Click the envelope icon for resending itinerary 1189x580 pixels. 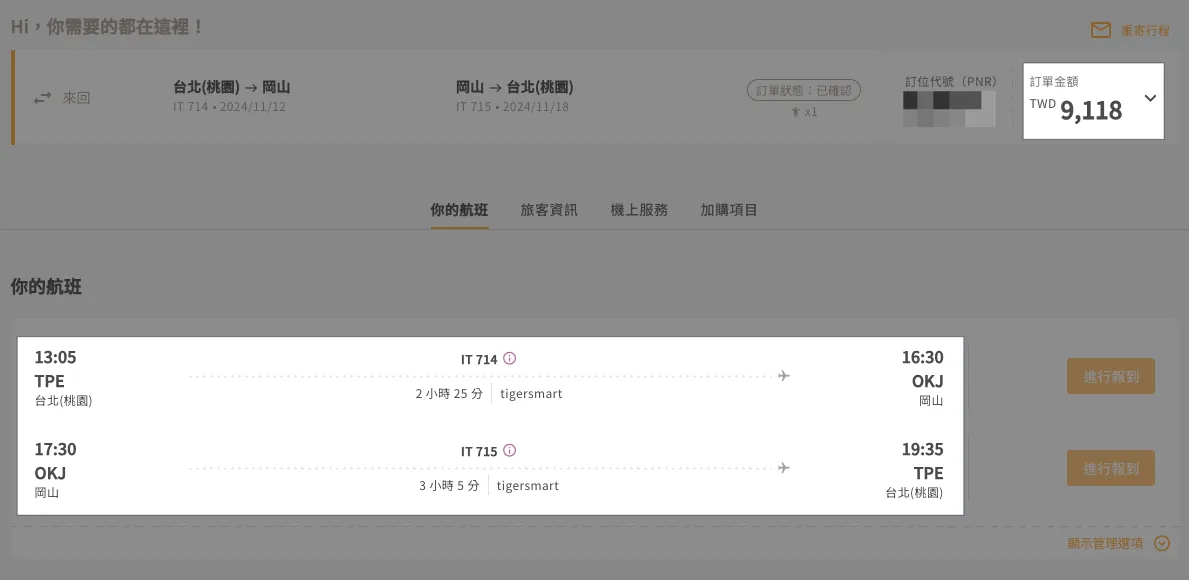pos(1100,30)
